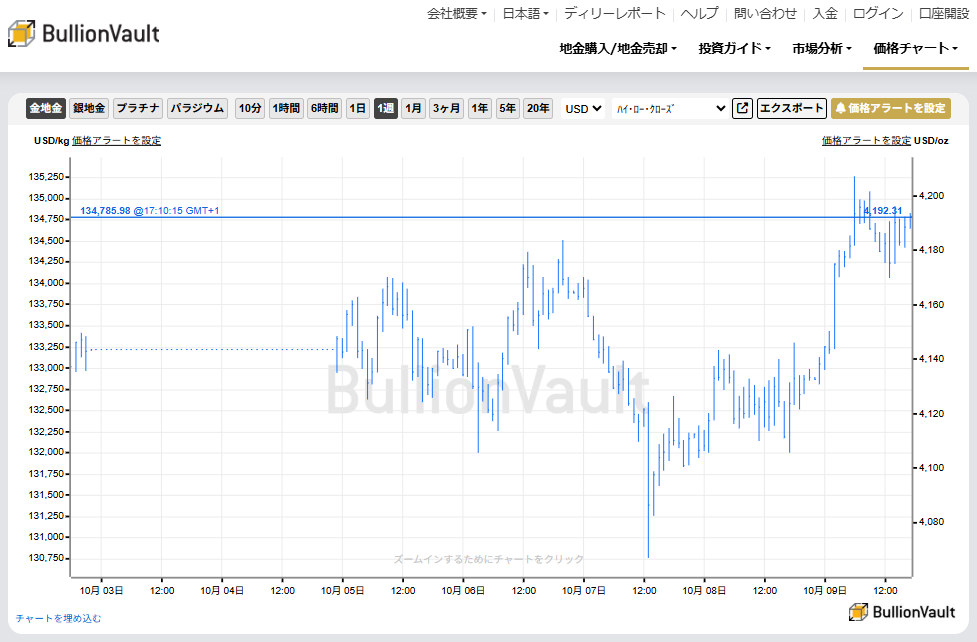977x642 pixels.
Task: Expand the 会社概要 menu
Action: pos(456,13)
